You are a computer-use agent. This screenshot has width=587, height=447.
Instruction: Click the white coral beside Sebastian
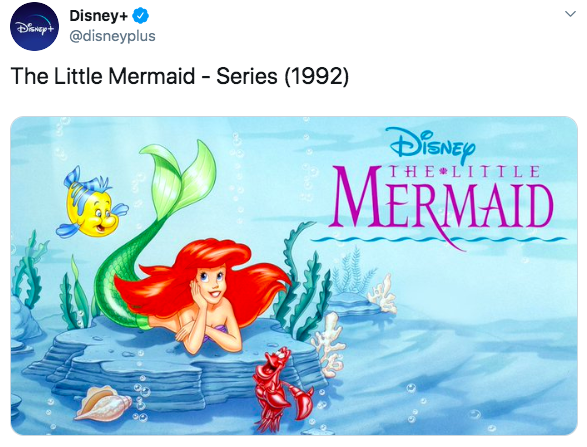pos(329,345)
